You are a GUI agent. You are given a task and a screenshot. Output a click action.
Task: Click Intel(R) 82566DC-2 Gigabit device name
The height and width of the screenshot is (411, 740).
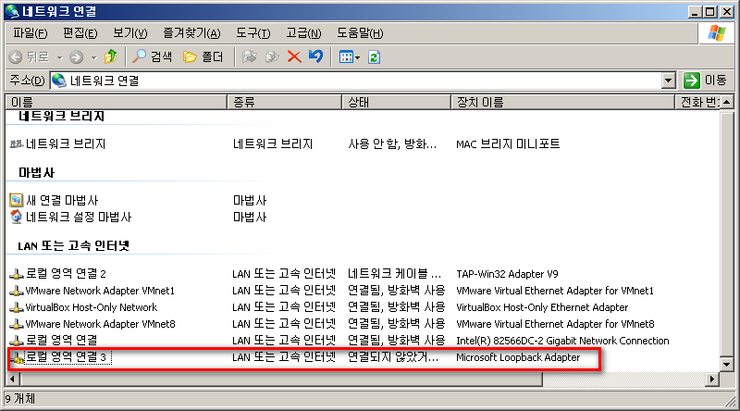point(563,341)
